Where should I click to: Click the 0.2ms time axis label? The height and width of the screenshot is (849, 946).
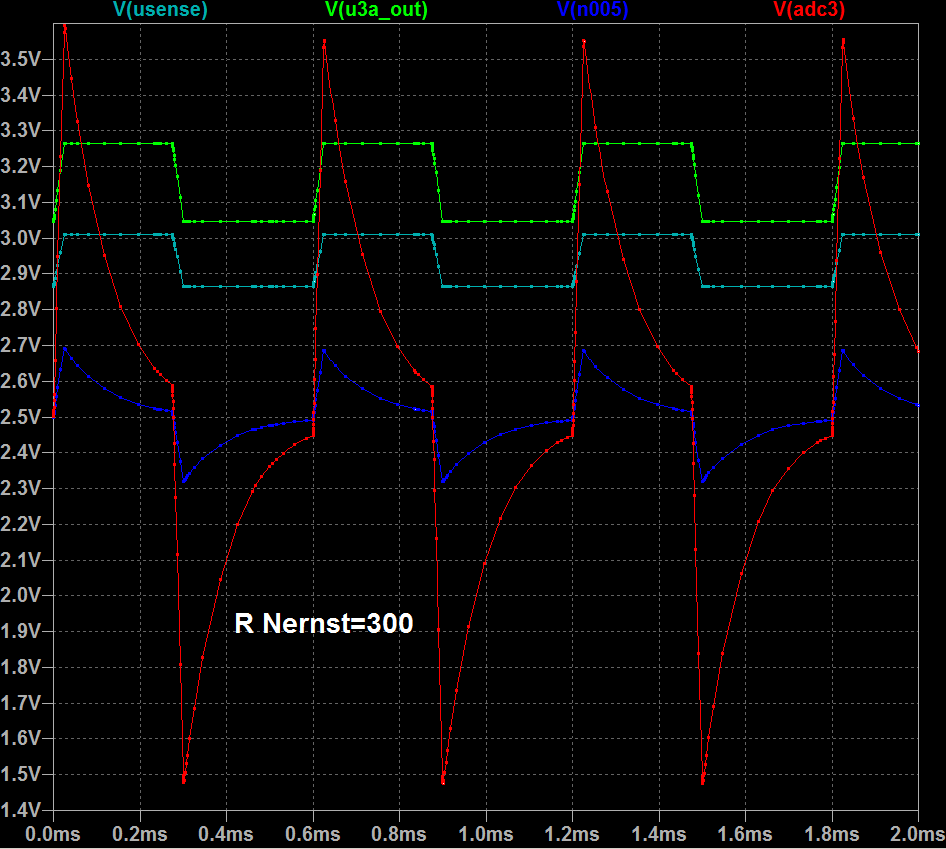[x=140, y=833]
